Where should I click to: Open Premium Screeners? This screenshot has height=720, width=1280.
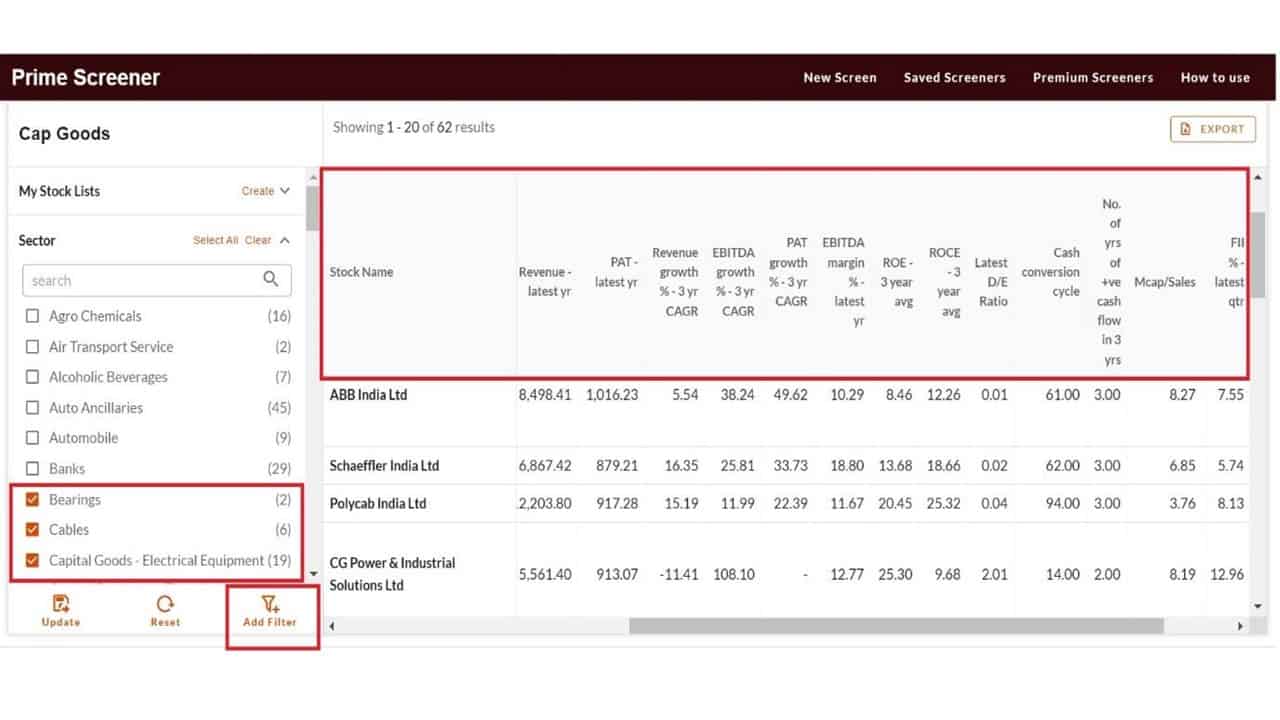(x=1093, y=77)
